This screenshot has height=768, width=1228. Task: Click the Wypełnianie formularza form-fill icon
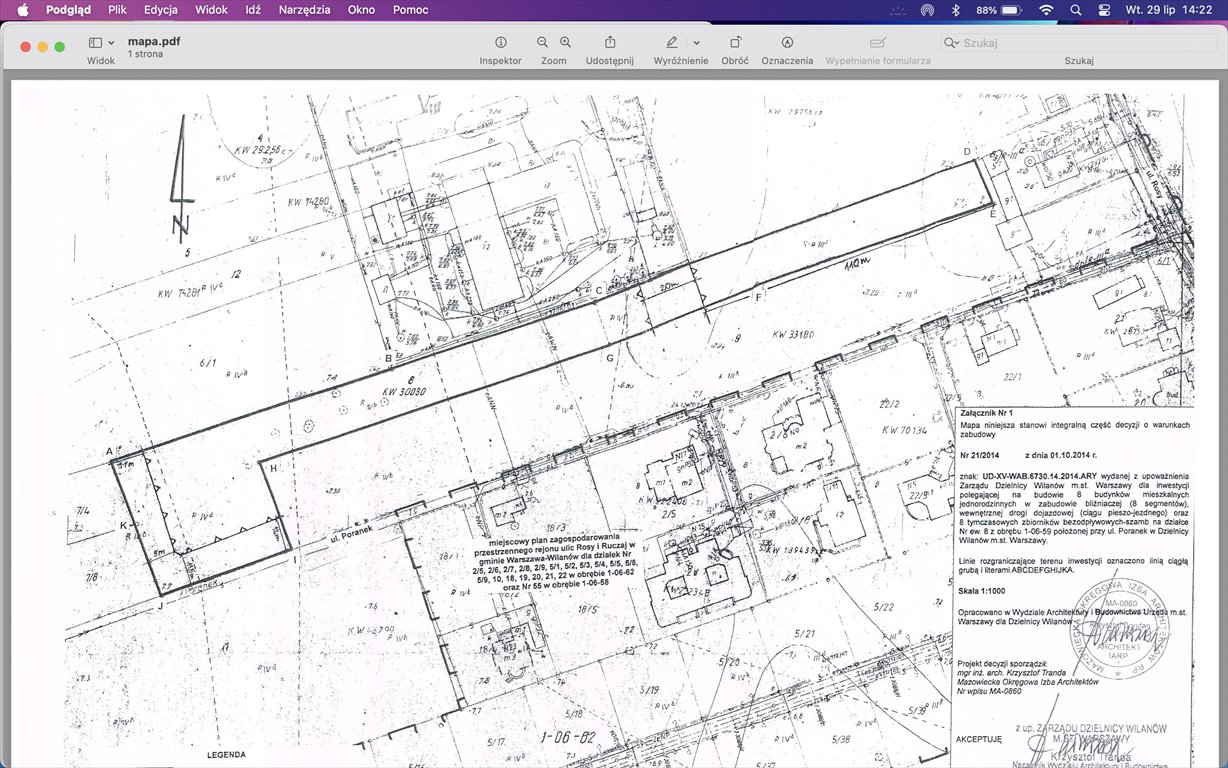[878, 43]
